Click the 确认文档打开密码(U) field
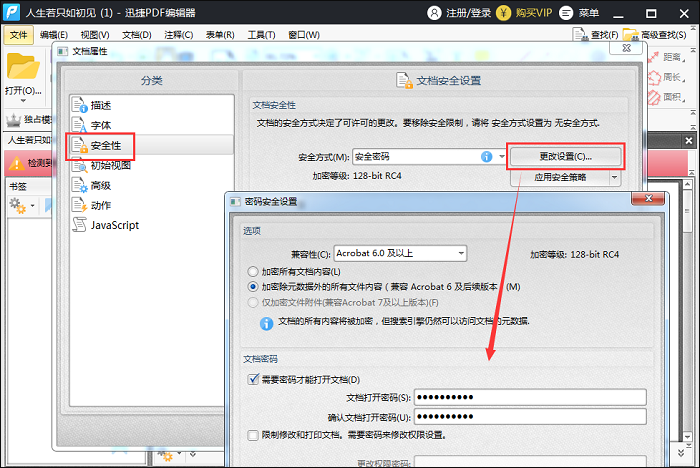Screen dimensions: 700x468 click(x=530, y=417)
